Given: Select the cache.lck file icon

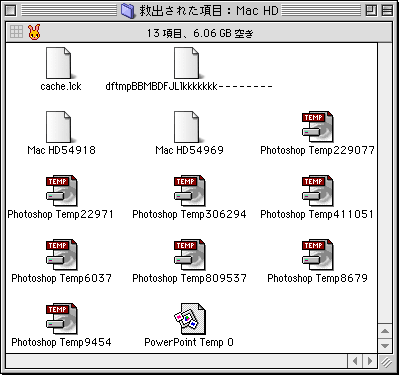Looking at the screenshot, I should point(58,63).
